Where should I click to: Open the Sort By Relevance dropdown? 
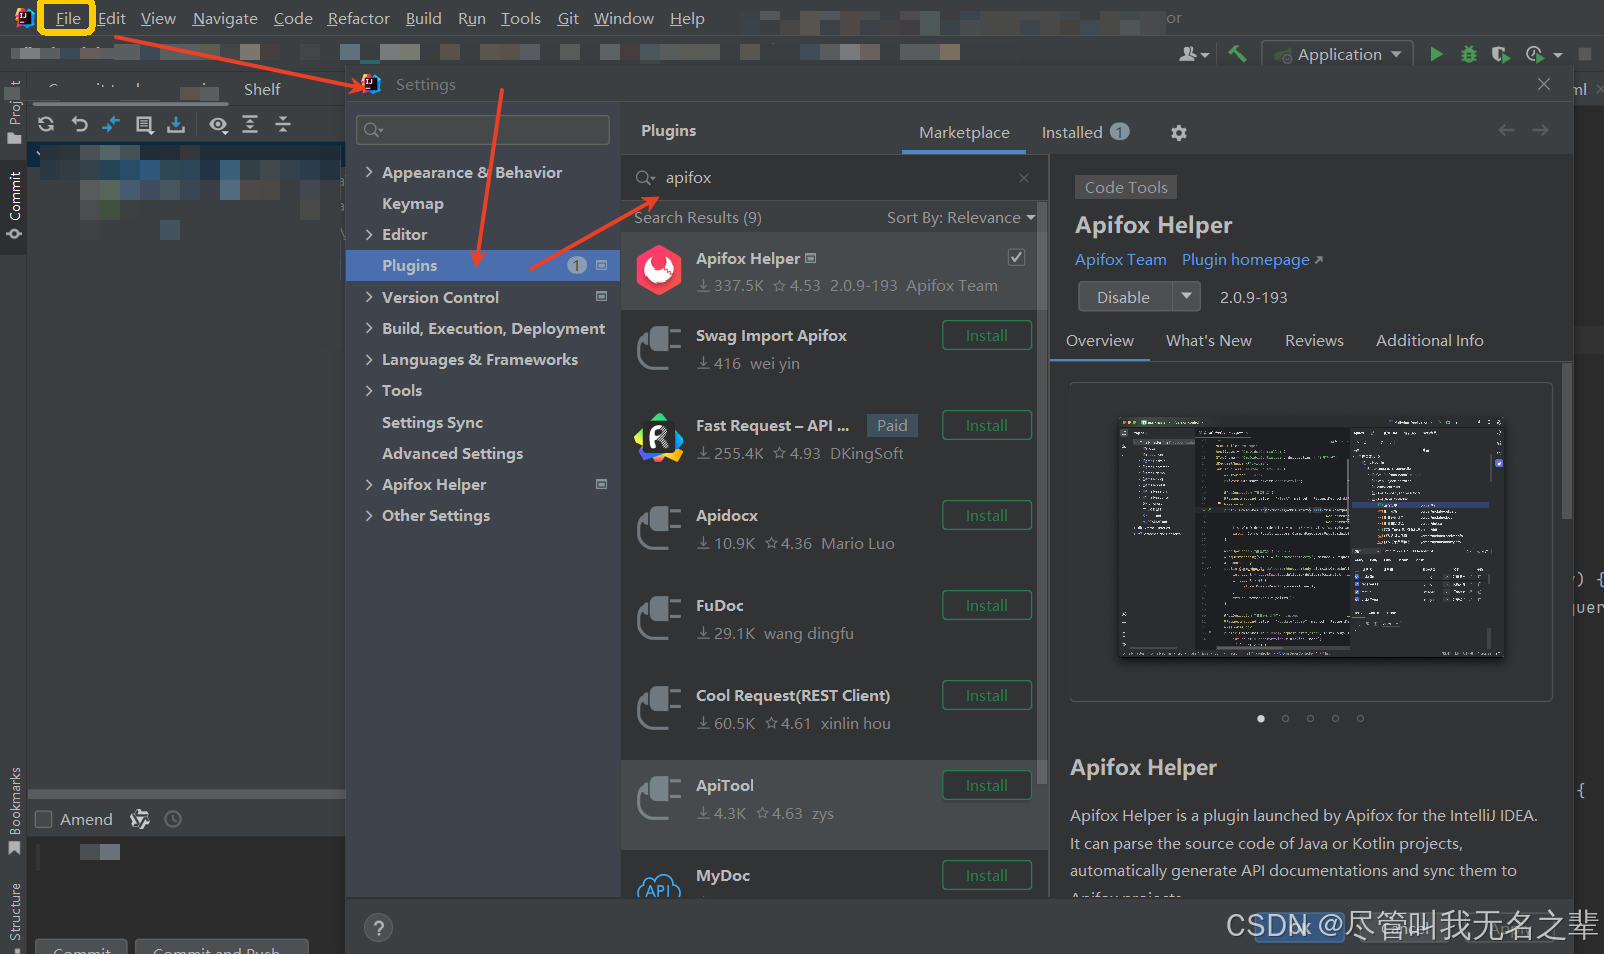(961, 218)
